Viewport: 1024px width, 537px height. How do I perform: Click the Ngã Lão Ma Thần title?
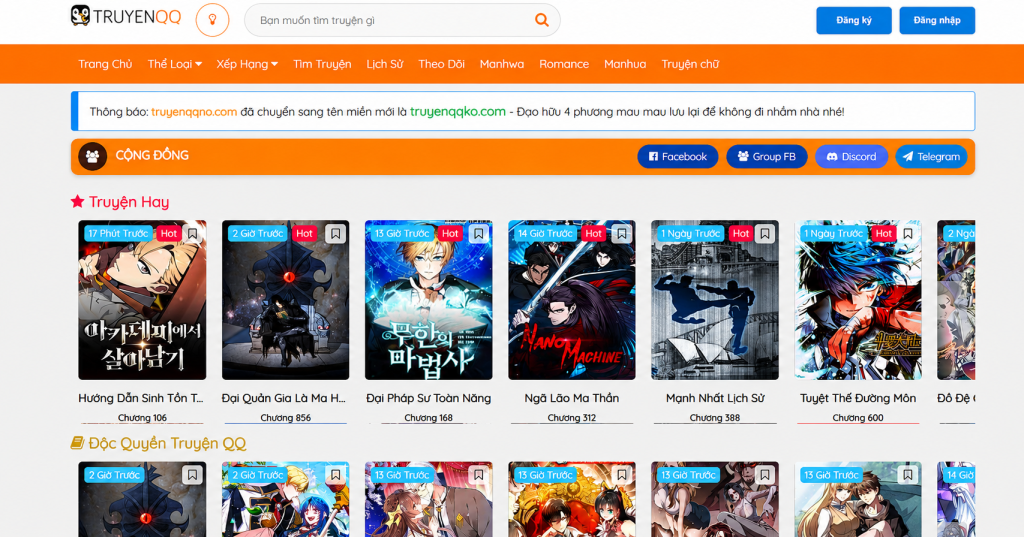pyautogui.click(x=571, y=398)
